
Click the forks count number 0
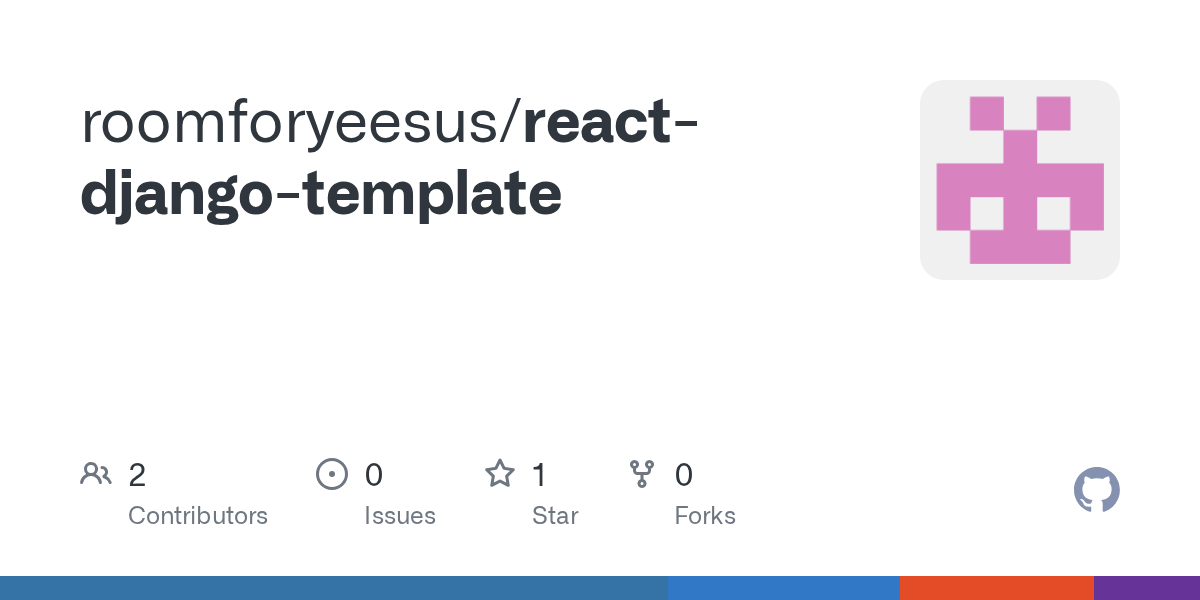tap(684, 475)
